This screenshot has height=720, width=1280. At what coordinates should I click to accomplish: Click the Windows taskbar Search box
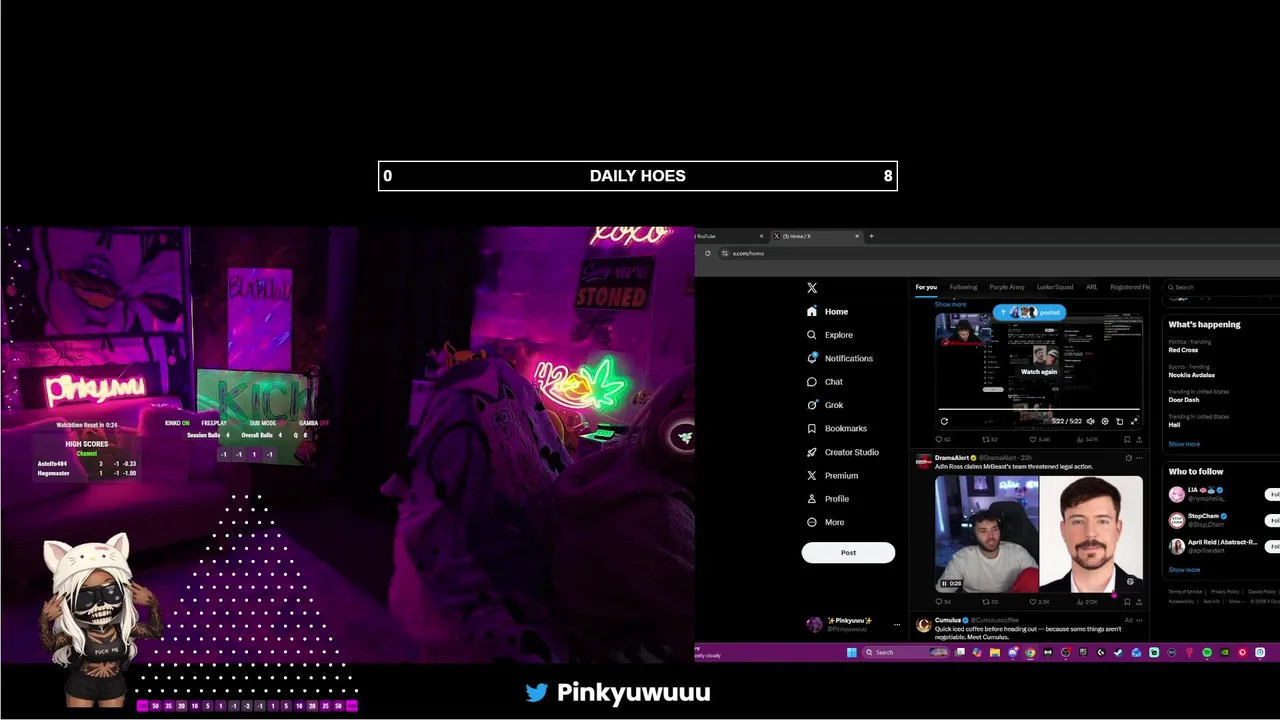906,652
